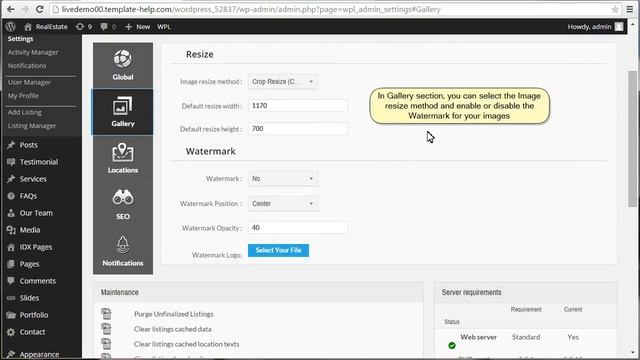Switch to the SEO settings tab
The image size is (640, 360).
tap(123, 204)
